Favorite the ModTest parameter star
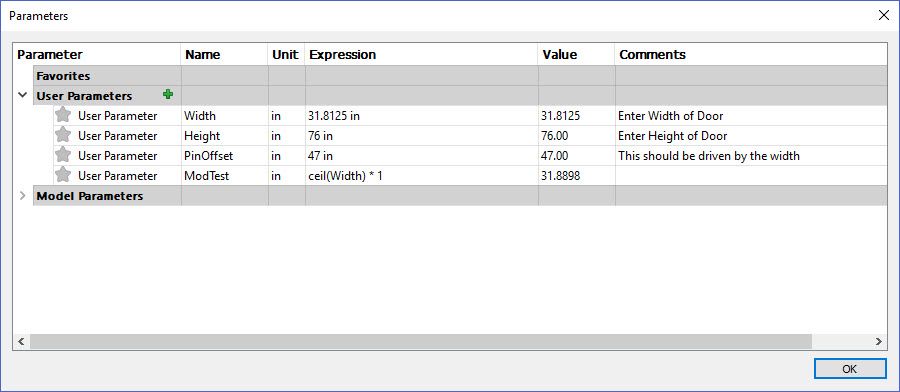 pos(63,175)
